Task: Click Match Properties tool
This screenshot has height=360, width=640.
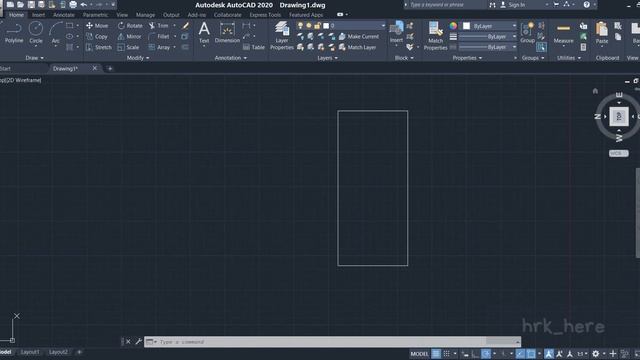Action: [436, 36]
